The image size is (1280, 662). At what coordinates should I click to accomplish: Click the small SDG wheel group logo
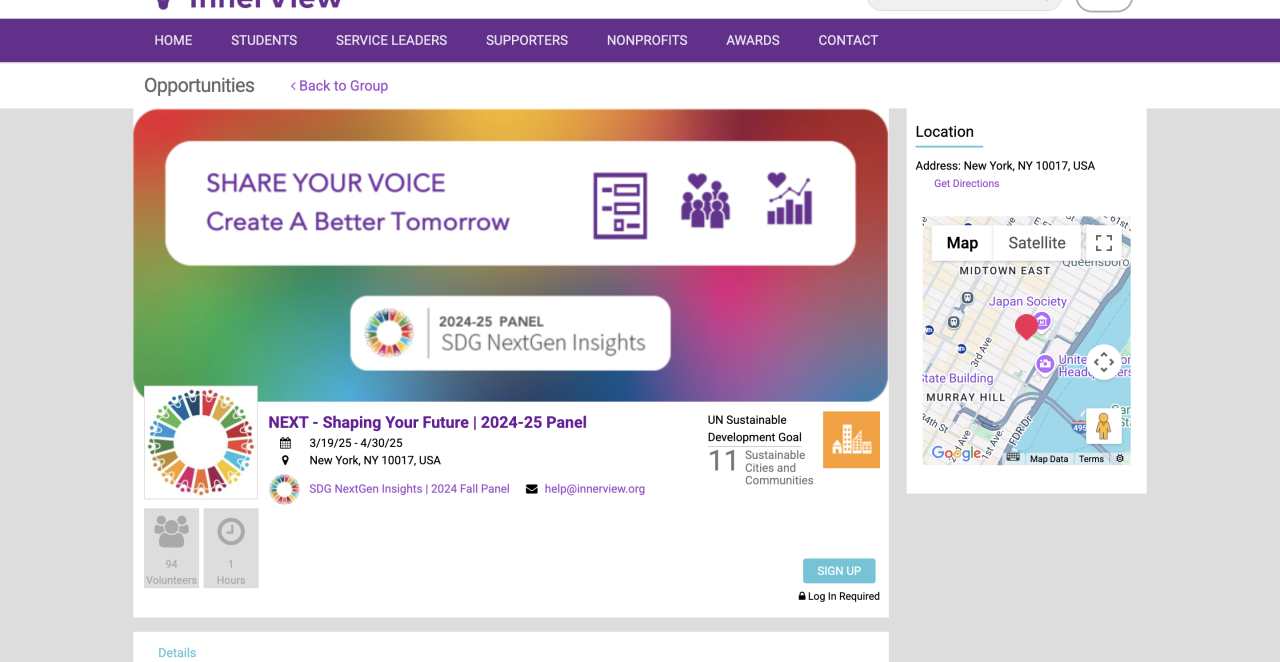click(x=284, y=489)
